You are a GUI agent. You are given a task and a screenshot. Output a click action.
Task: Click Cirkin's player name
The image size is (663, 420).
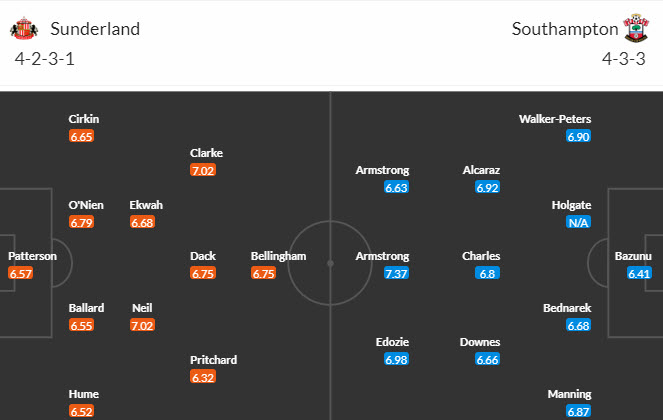point(84,119)
